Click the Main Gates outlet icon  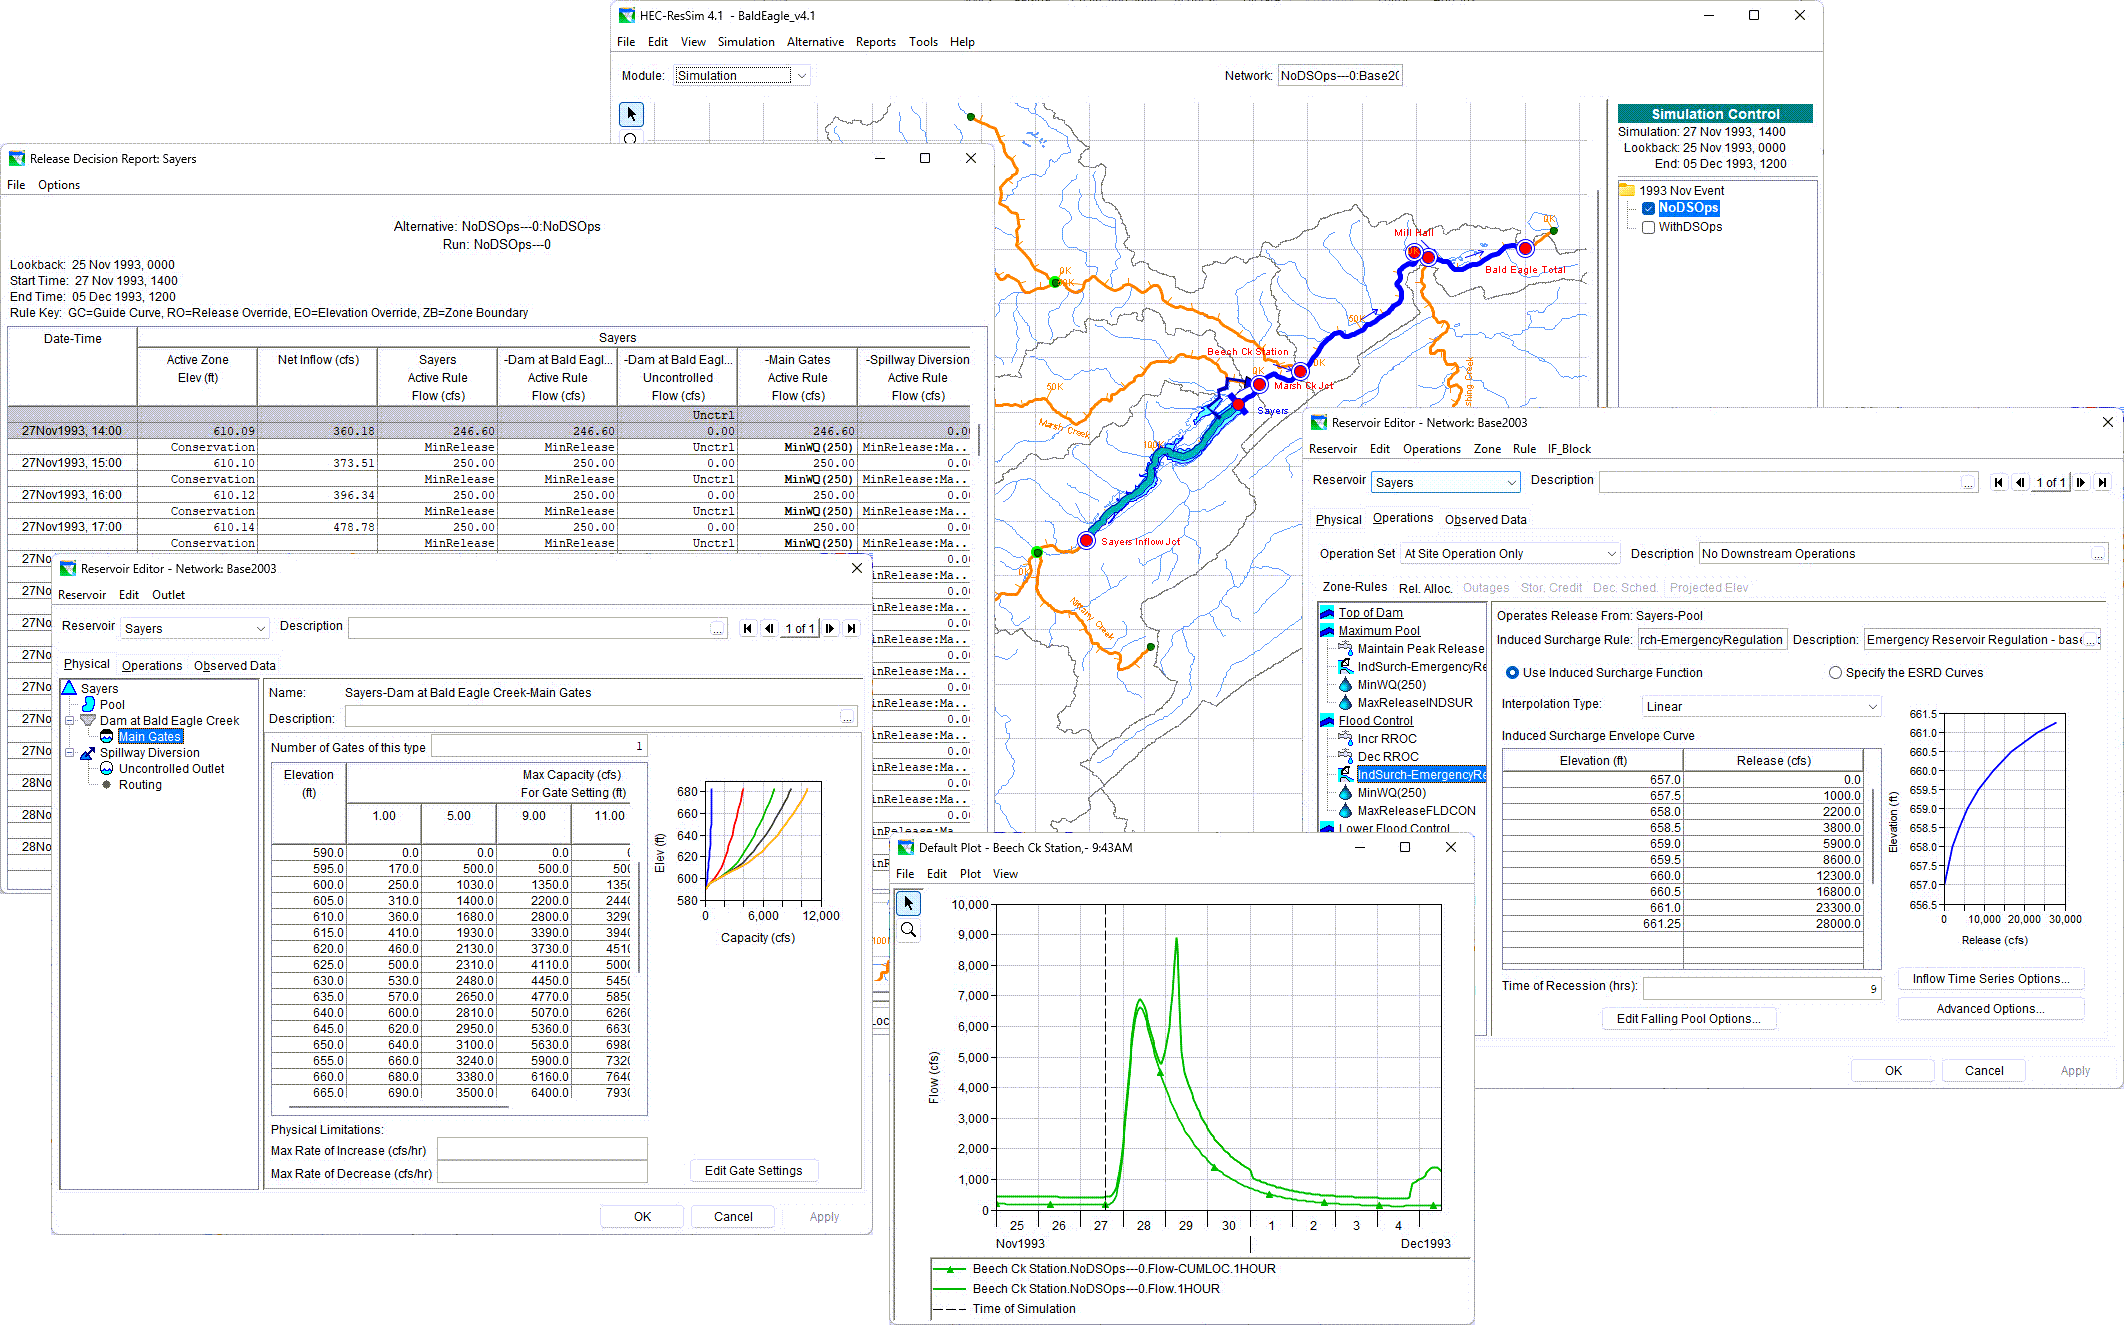coord(107,736)
